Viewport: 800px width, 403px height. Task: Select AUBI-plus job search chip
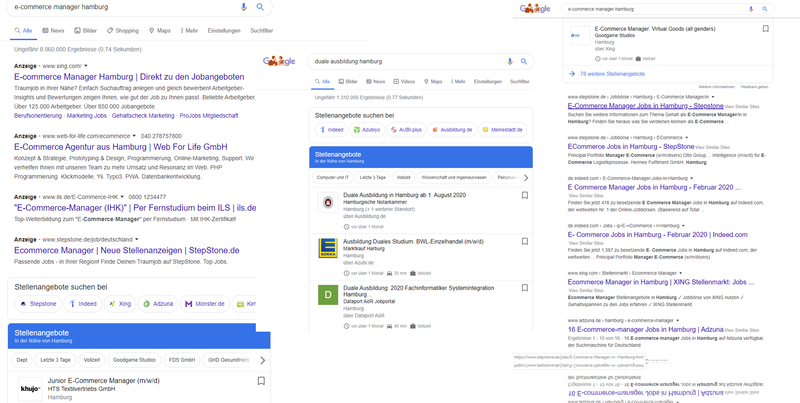click(406, 130)
